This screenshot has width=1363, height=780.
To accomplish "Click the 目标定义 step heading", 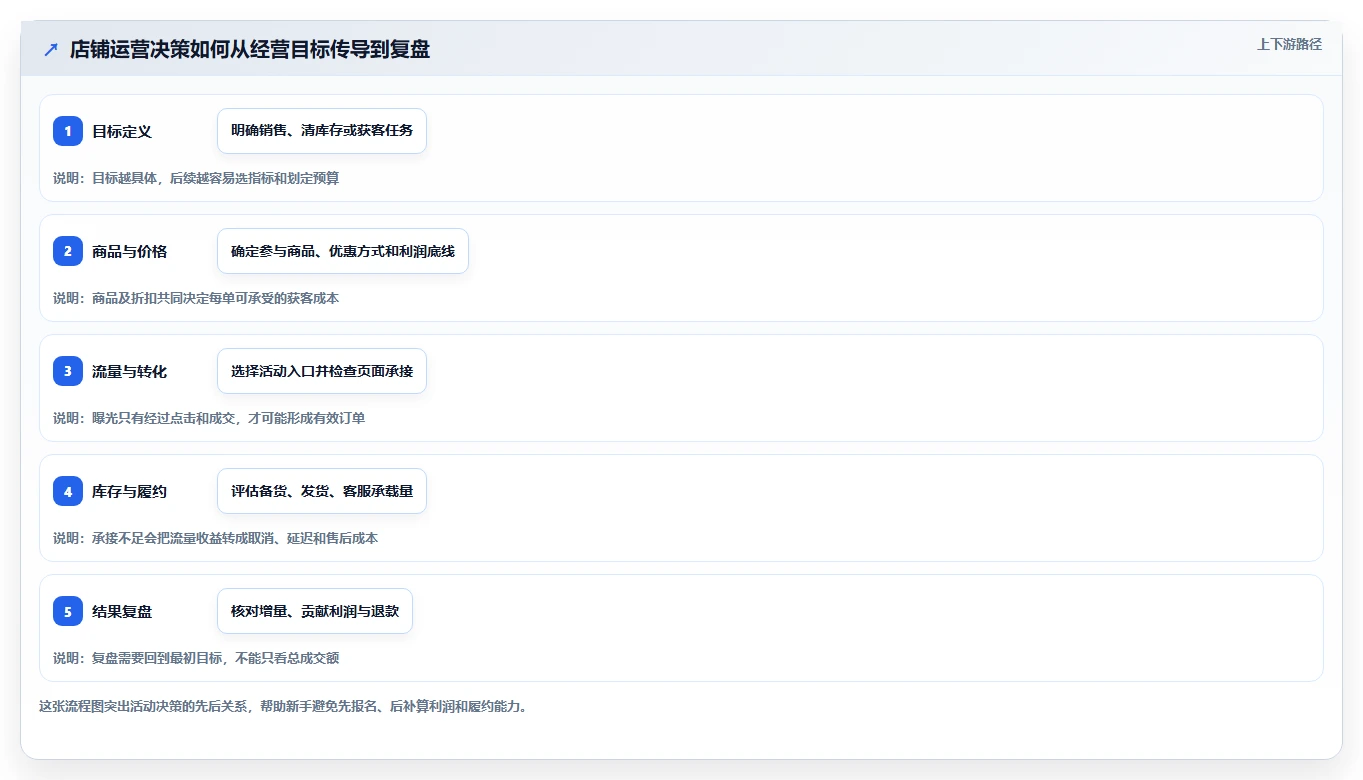I will (x=122, y=131).
